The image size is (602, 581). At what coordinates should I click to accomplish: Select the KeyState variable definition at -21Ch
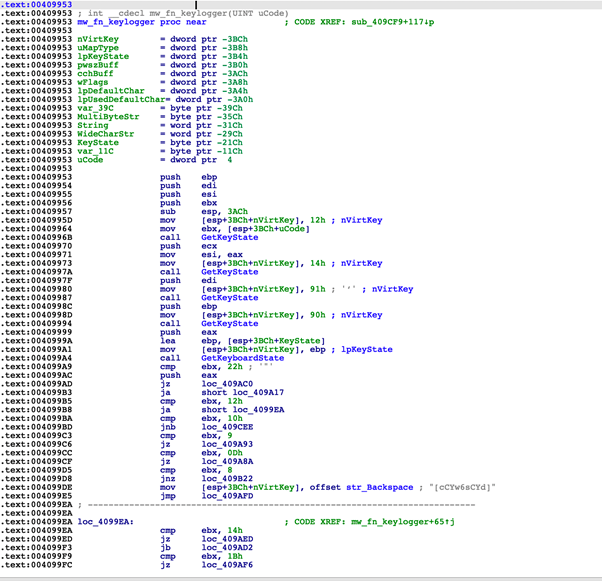tap(98, 142)
